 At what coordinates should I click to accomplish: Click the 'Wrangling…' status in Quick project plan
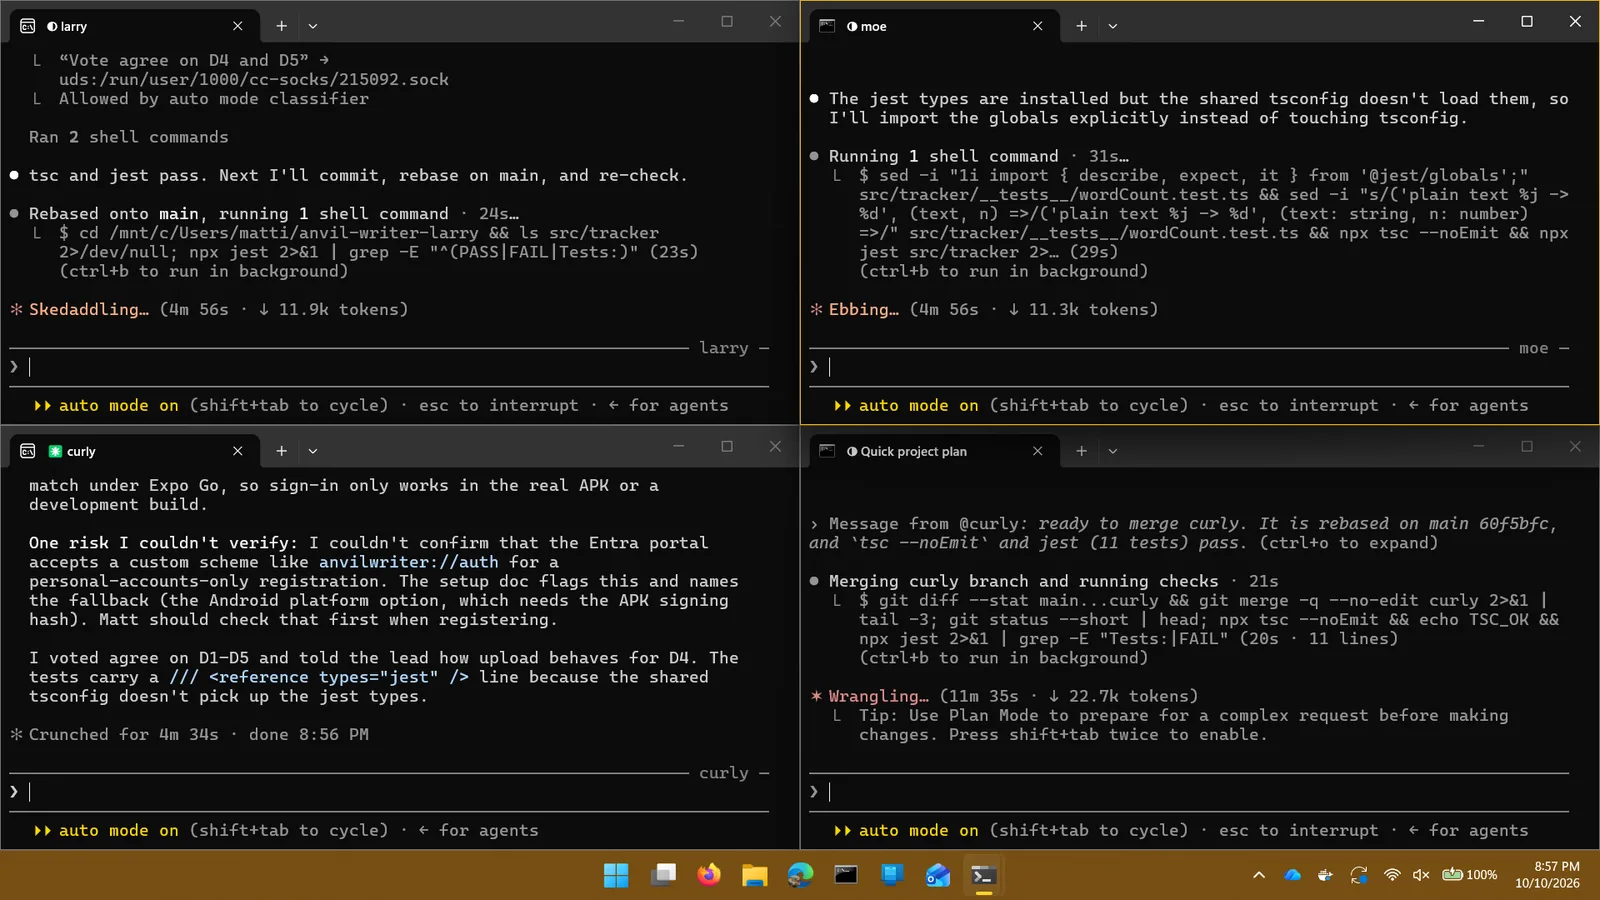[x=878, y=696]
